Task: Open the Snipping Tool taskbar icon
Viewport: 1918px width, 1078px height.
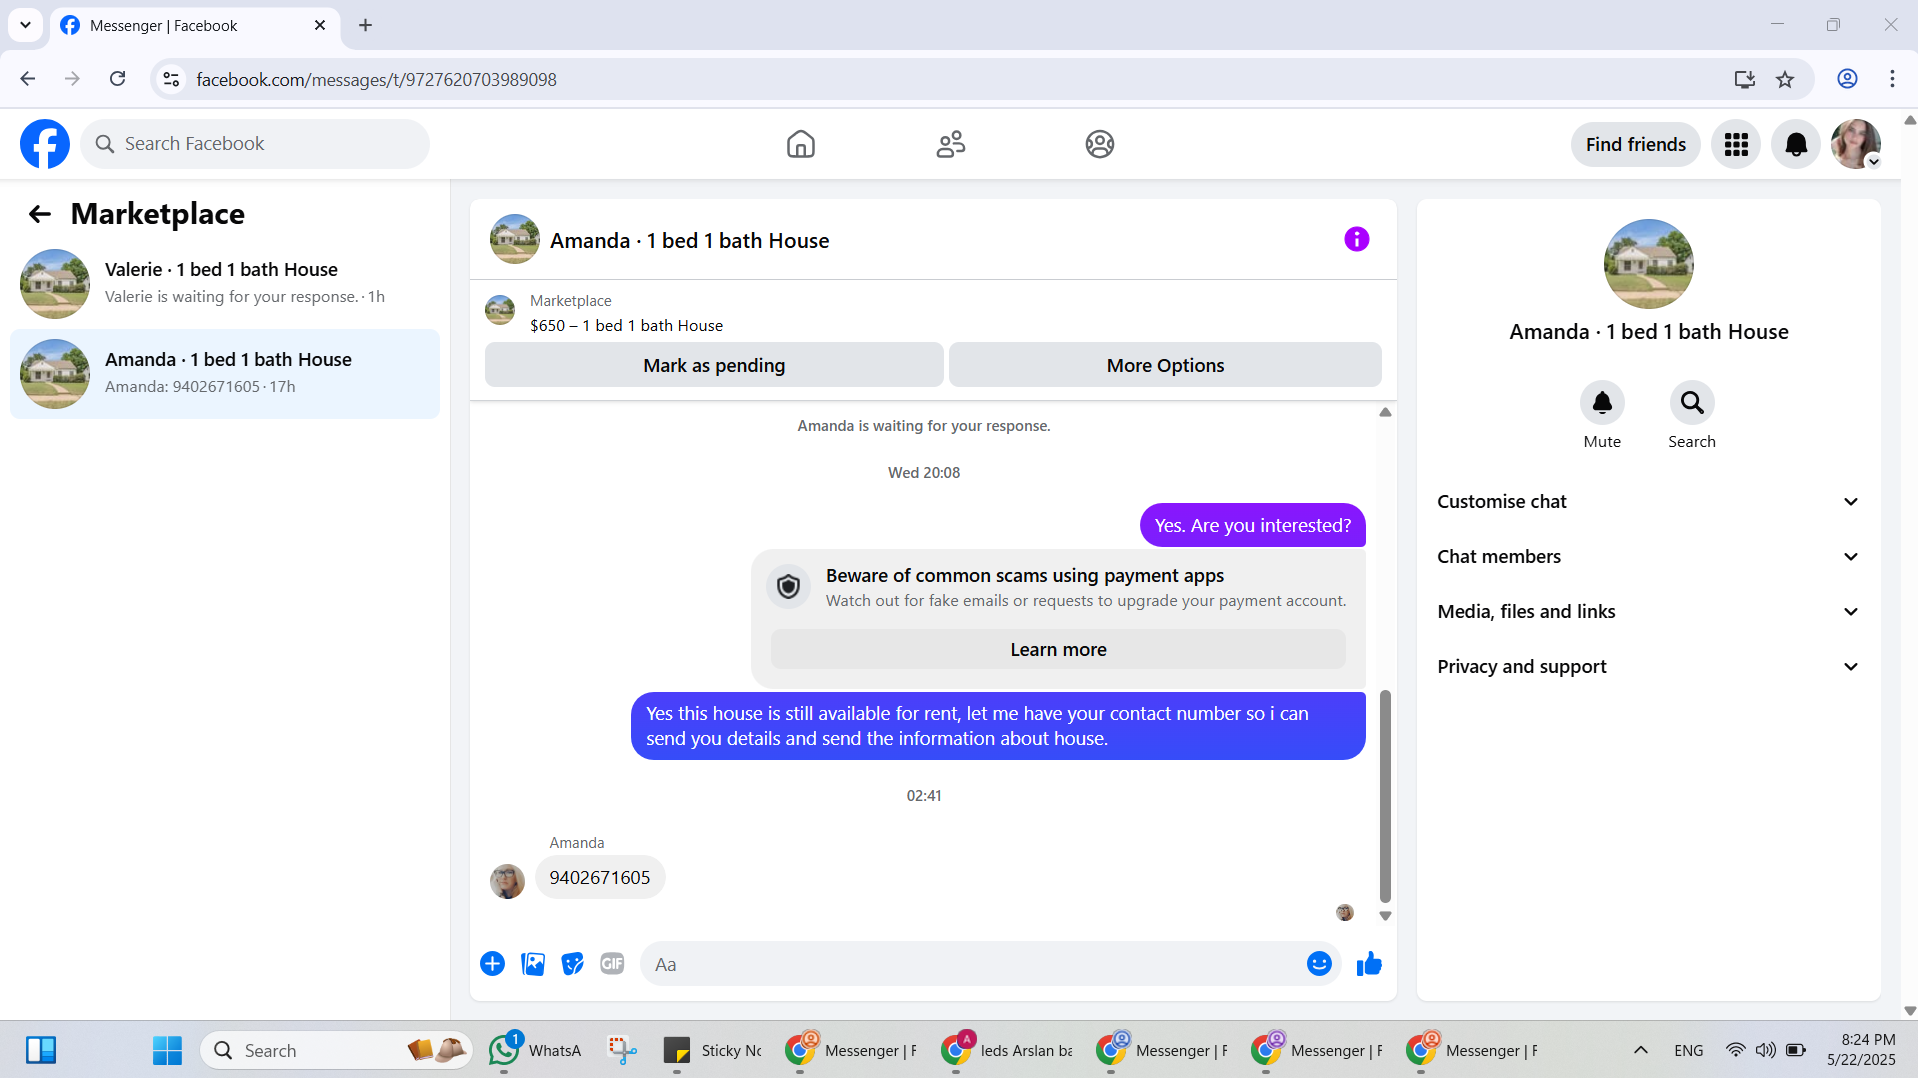Action: 622,1050
